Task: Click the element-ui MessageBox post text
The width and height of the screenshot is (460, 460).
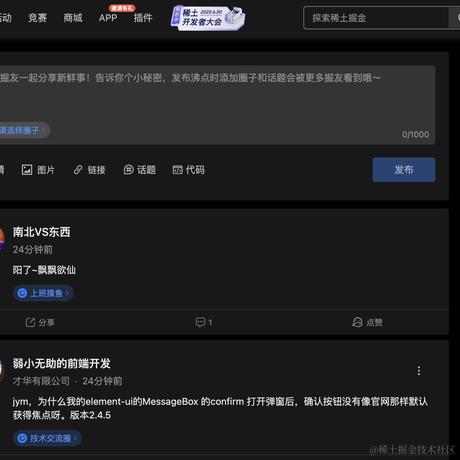Action: point(220,408)
